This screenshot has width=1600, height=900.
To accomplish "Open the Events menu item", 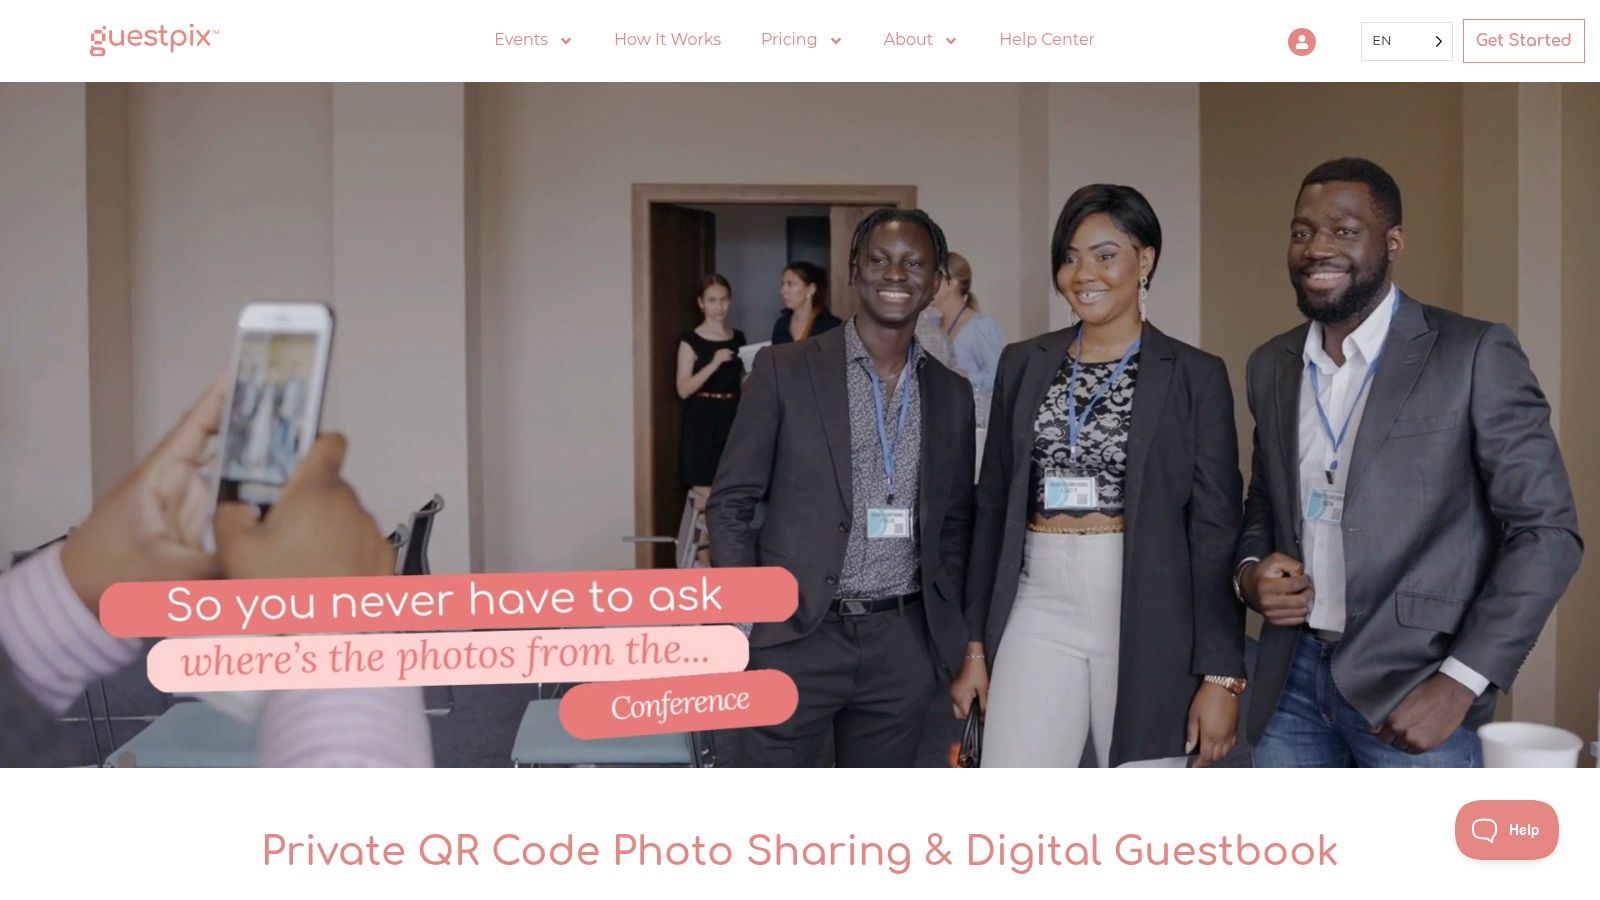I will [x=521, y=40].
